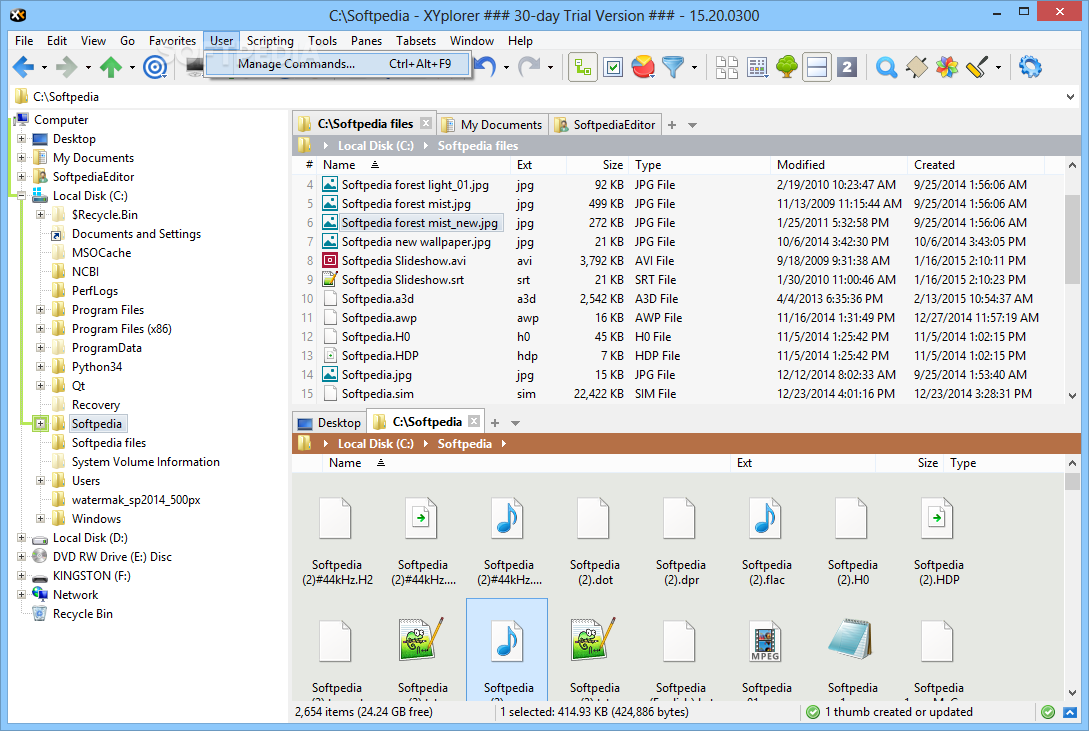Click Softpedia (2).flac thumbnail

click(766, 541)
